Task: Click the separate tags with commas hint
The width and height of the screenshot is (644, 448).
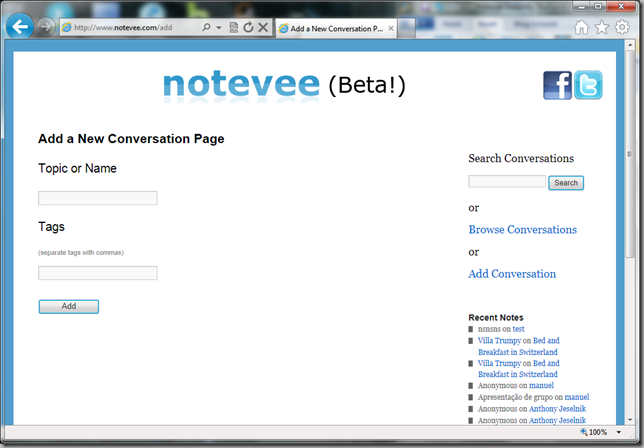Action: [81, 253]
